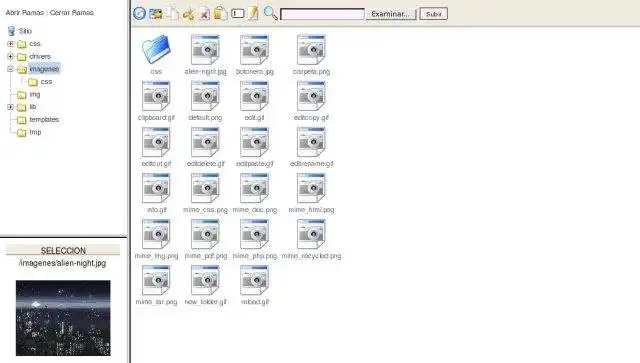Screen dimensions: 640x363
Task: Select the mime_doc.png file icon
Action: pyautogui.click(x=254, y=188)
